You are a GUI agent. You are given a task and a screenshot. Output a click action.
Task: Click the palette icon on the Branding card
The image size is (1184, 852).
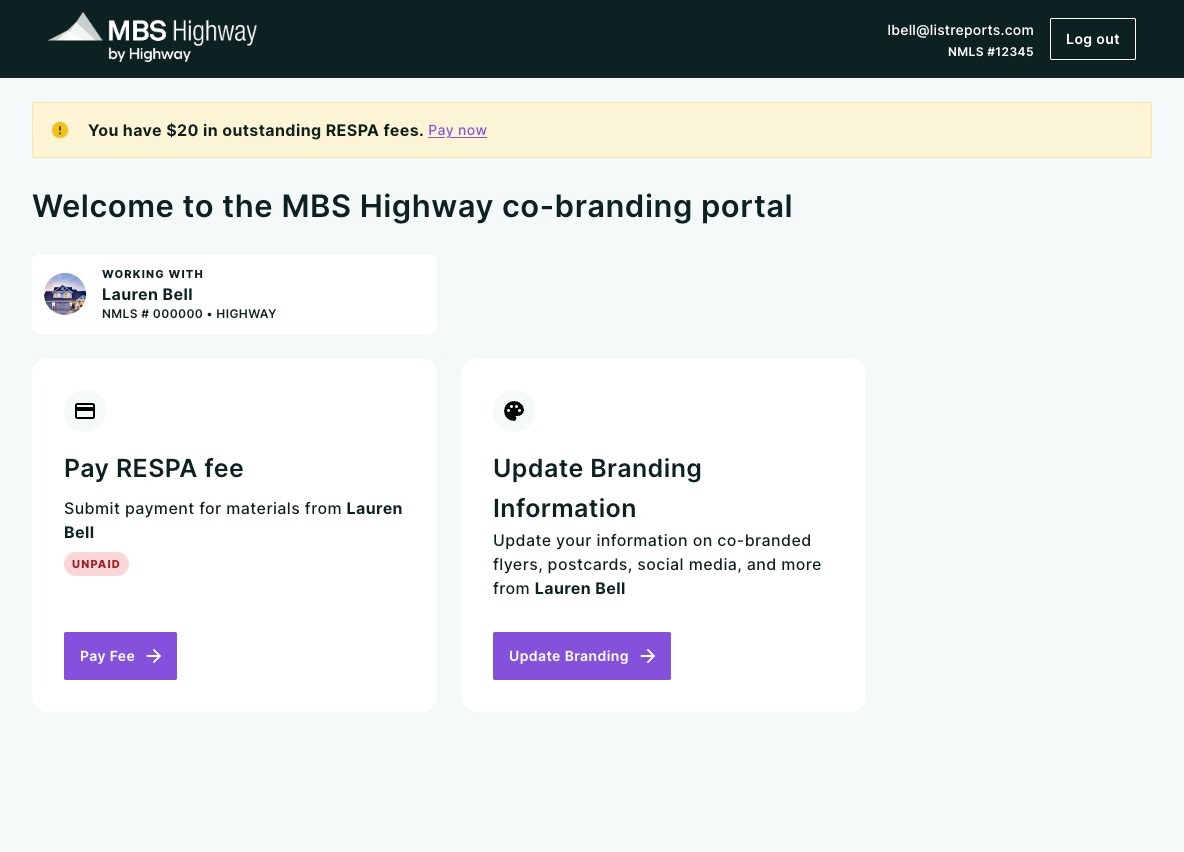(514, 411)
